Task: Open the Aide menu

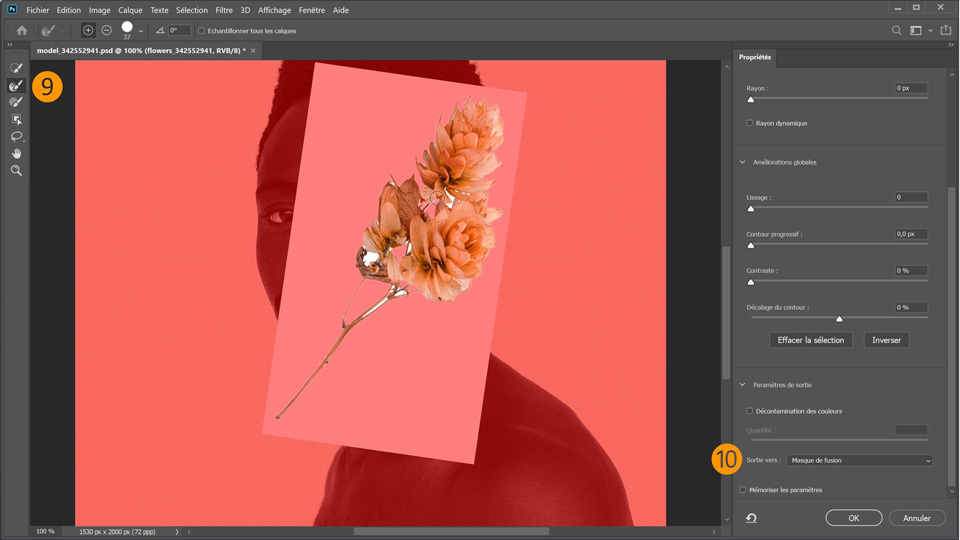Action: 340,10
